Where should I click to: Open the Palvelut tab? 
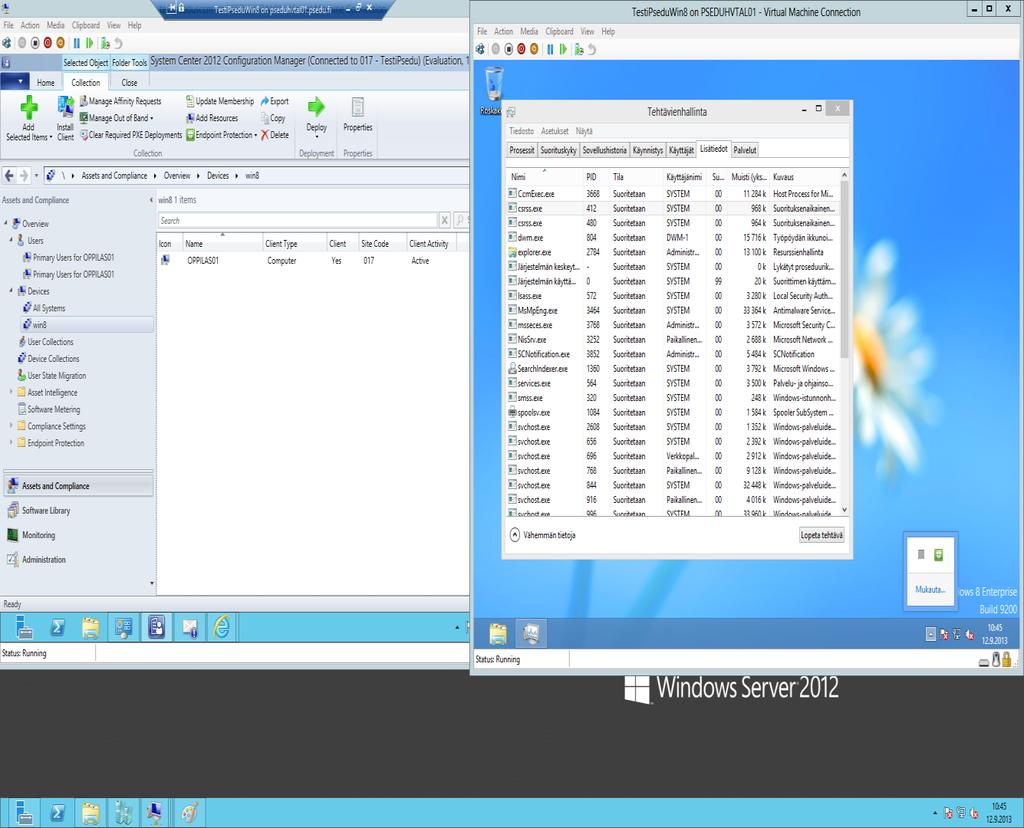[744, 150]
